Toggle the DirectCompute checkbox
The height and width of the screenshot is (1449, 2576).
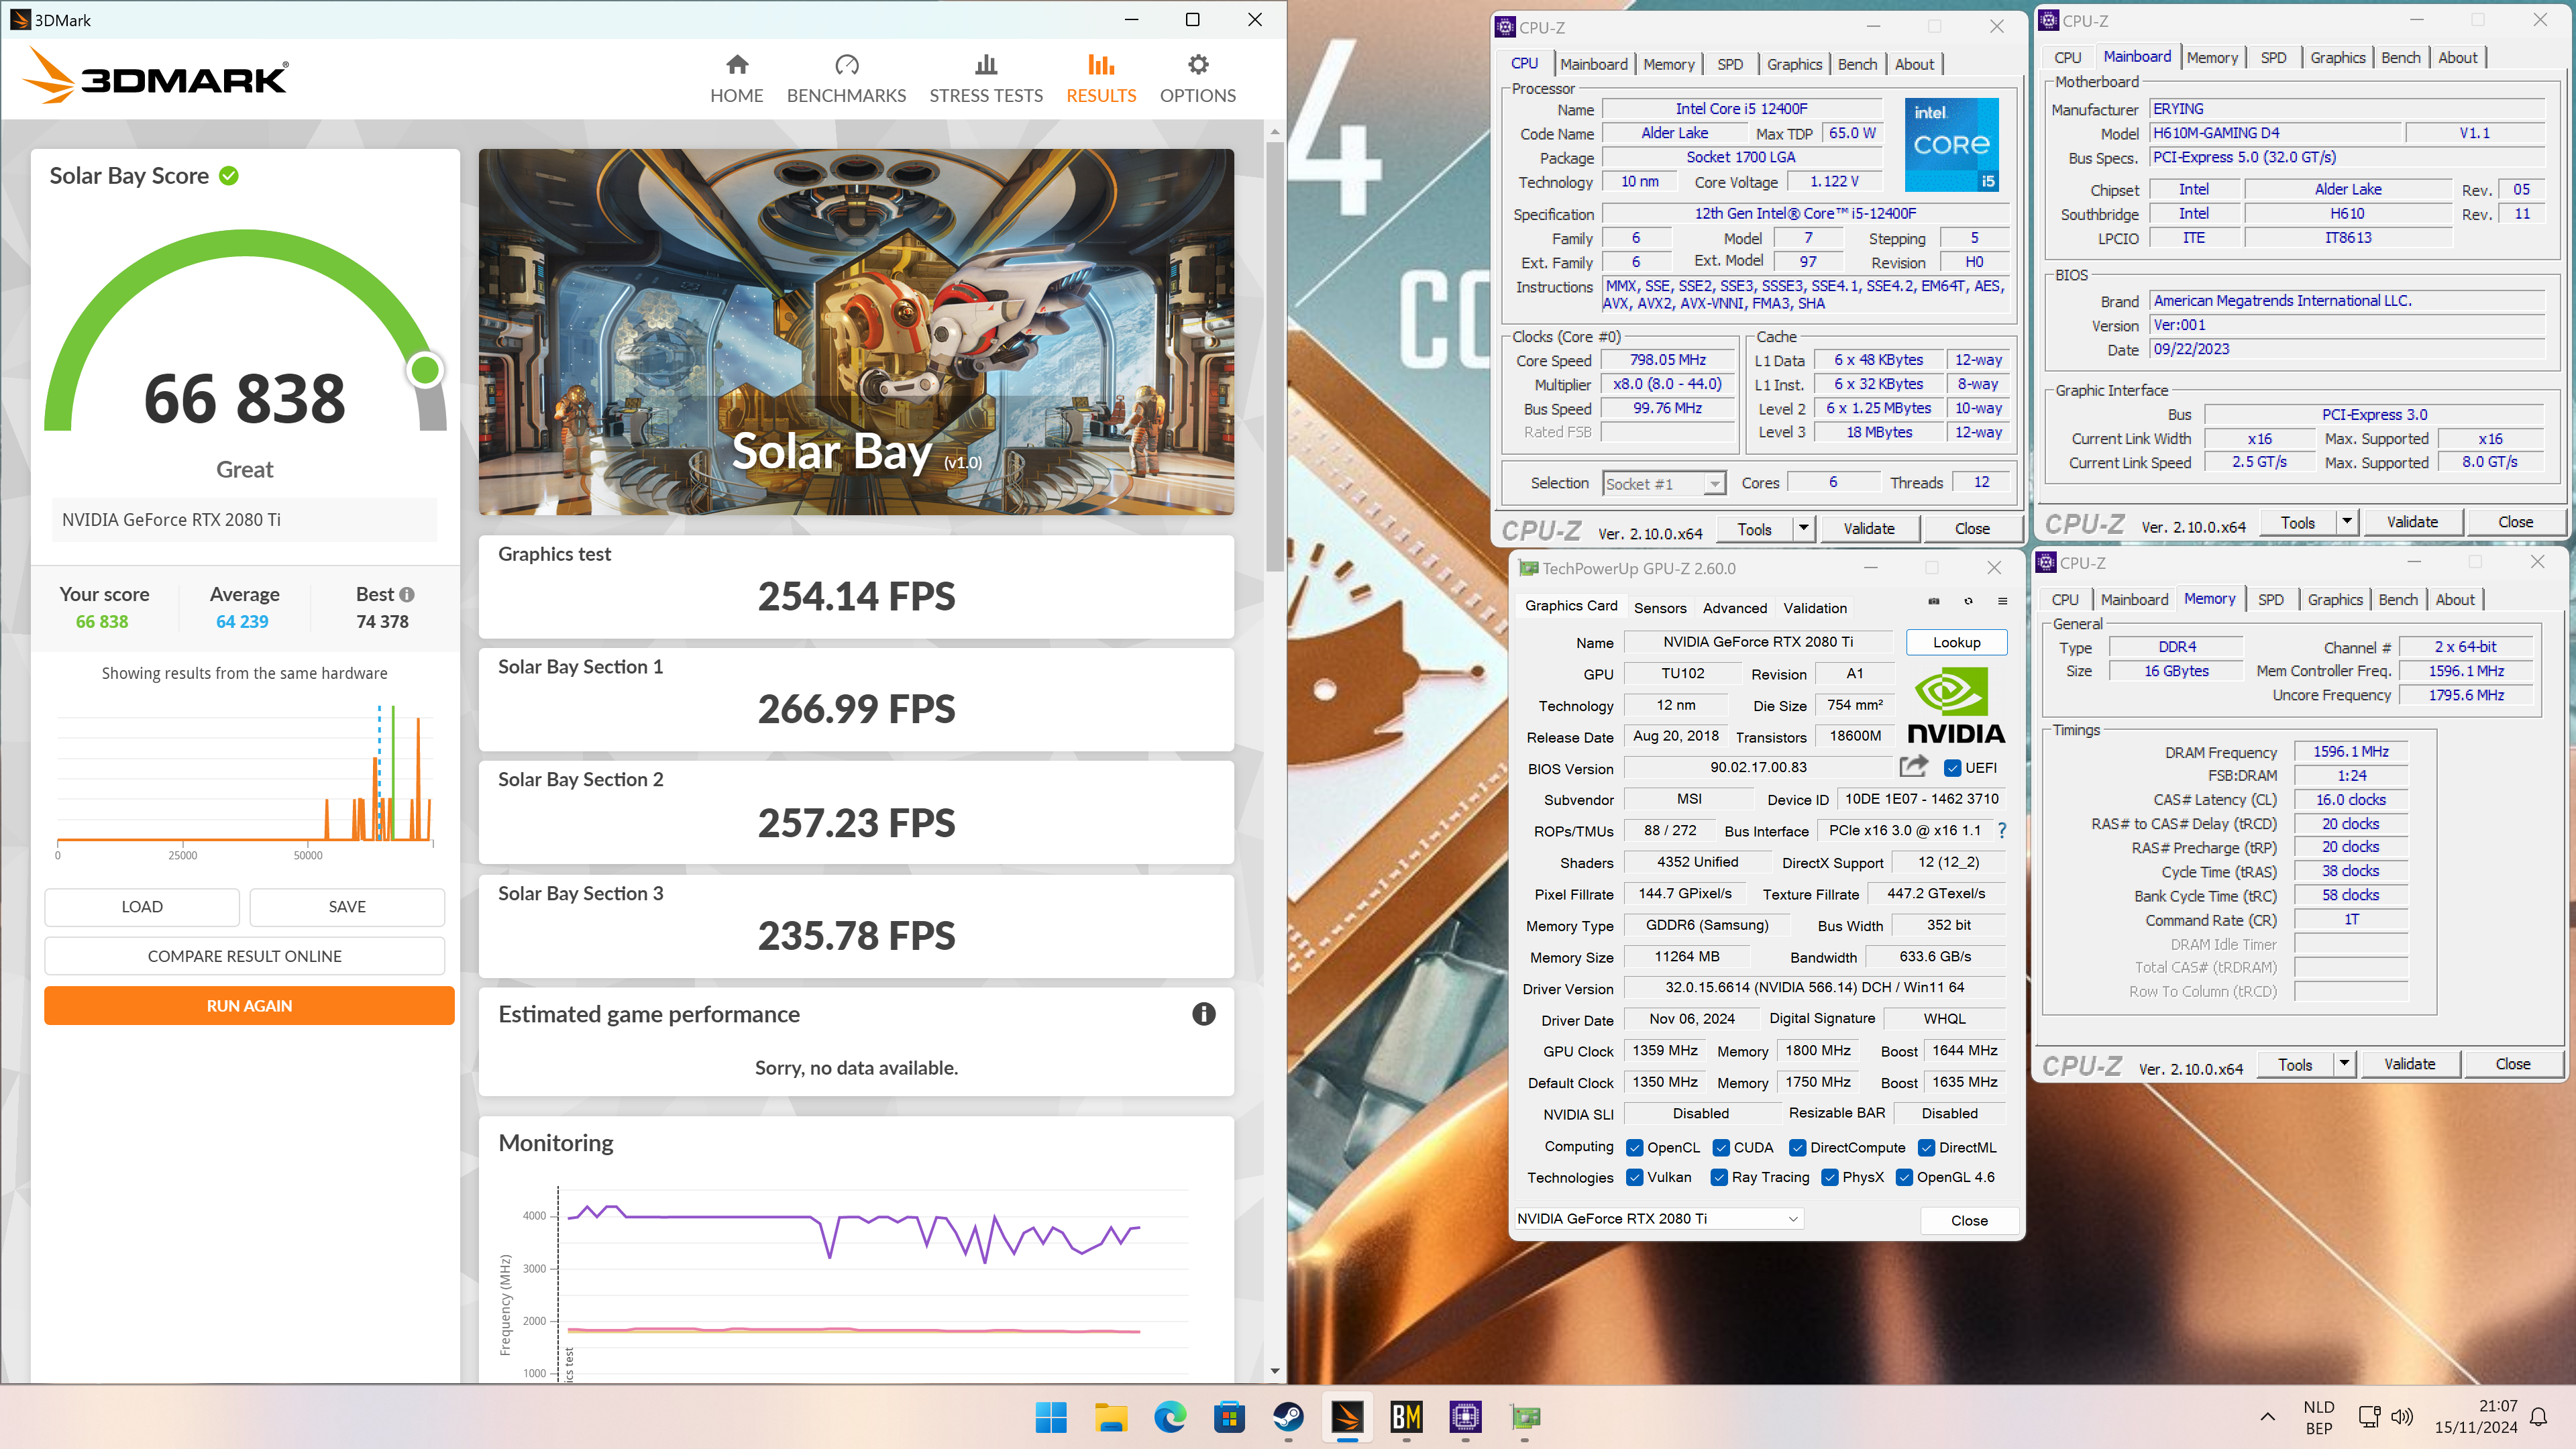click(1798, 1148)
